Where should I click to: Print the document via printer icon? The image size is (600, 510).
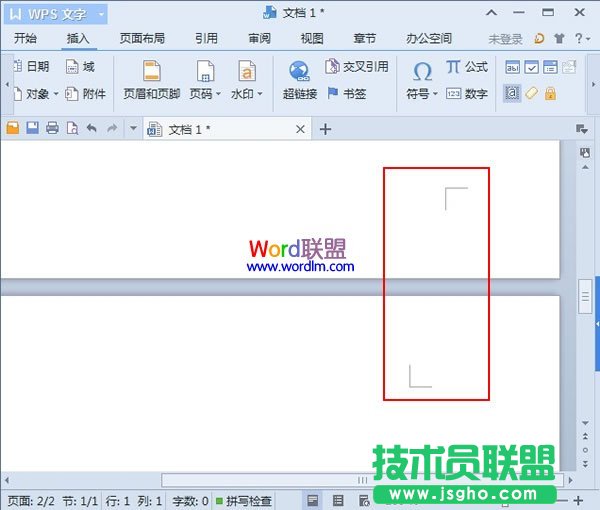(52, 128)
